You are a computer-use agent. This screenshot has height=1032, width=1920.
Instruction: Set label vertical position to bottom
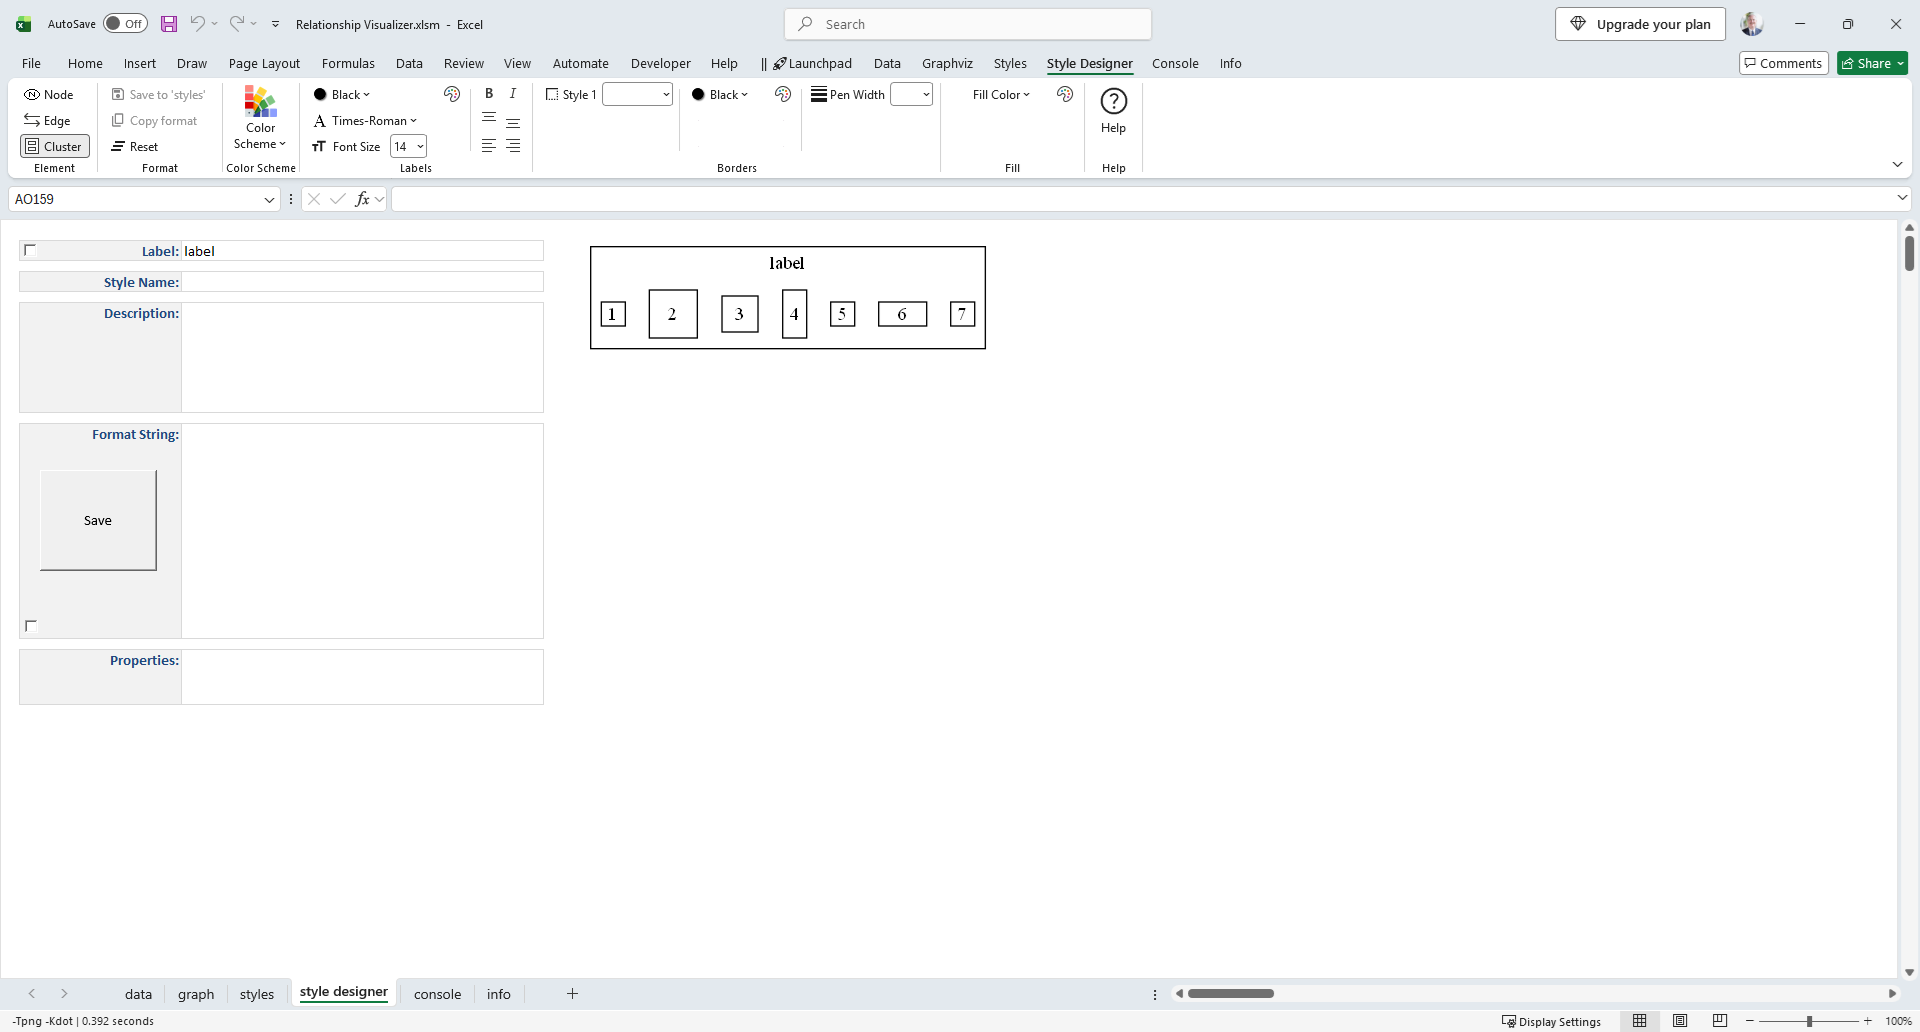click(x=513, y=122)
